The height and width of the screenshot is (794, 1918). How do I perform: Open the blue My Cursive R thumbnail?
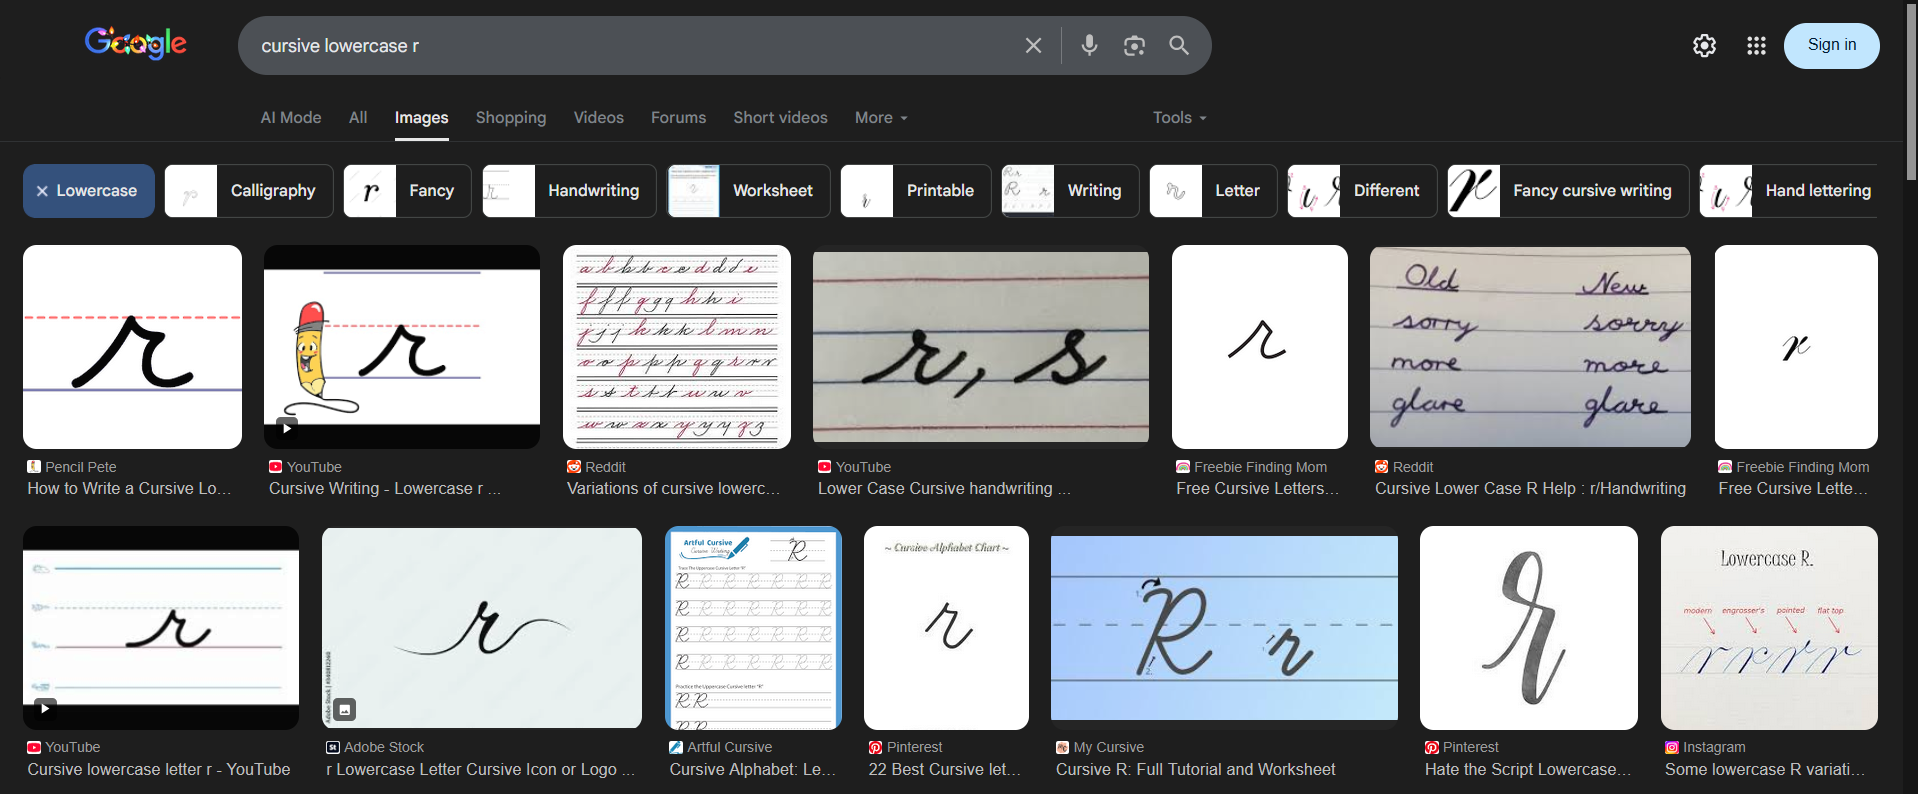tap(1224, 628)
